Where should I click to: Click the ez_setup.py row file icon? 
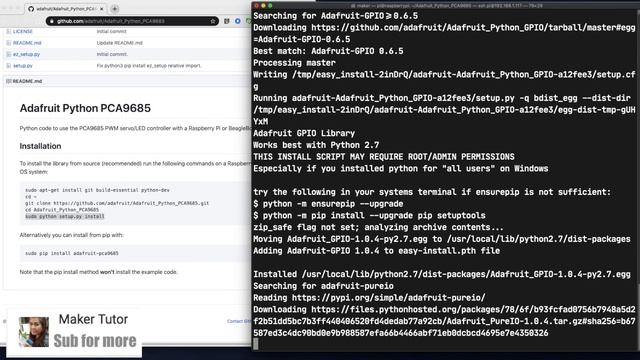9,54
